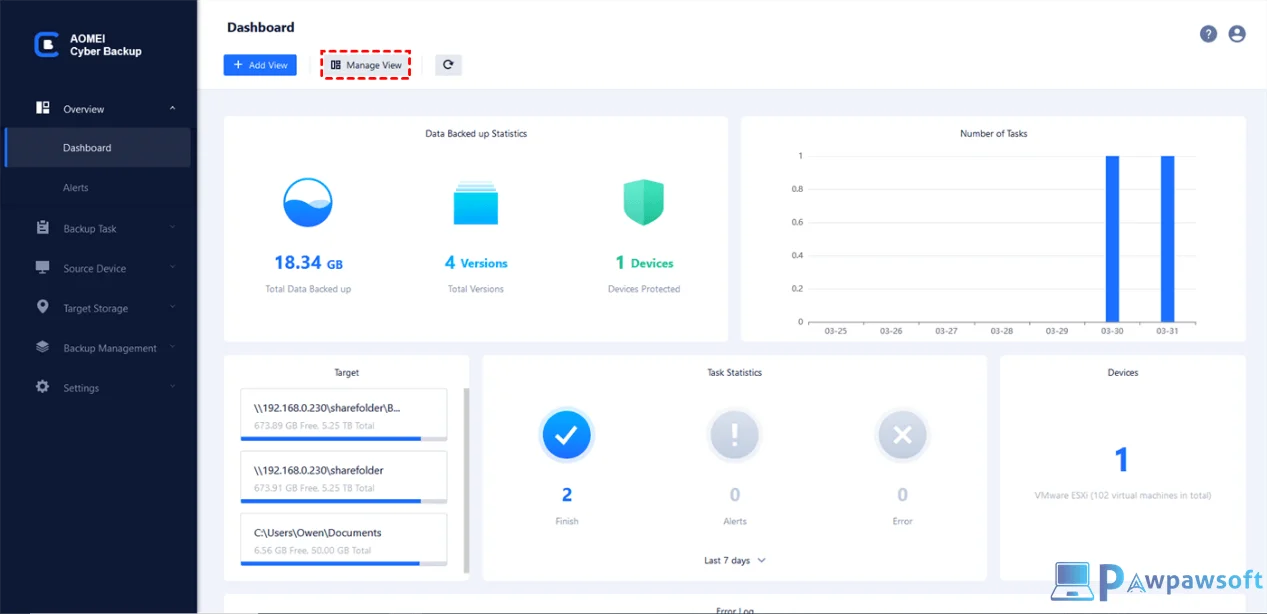Viewport: 1267px width, 614px height.
Task: Collapse the Overview menu chevron
Action: [172, 108]
